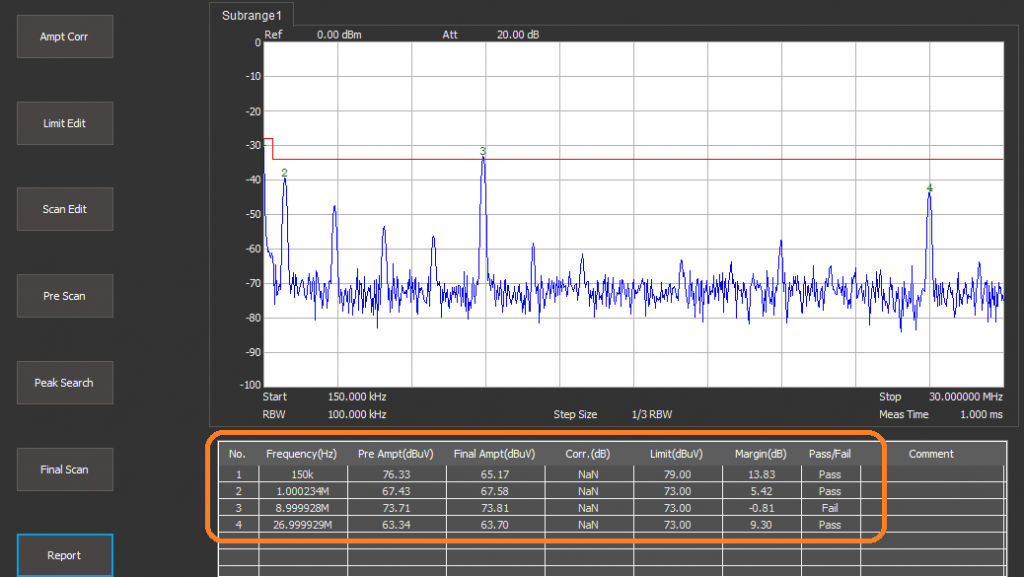Generate the Report
This screenshot has width=1024, height=577.
(x=64, y=555)
